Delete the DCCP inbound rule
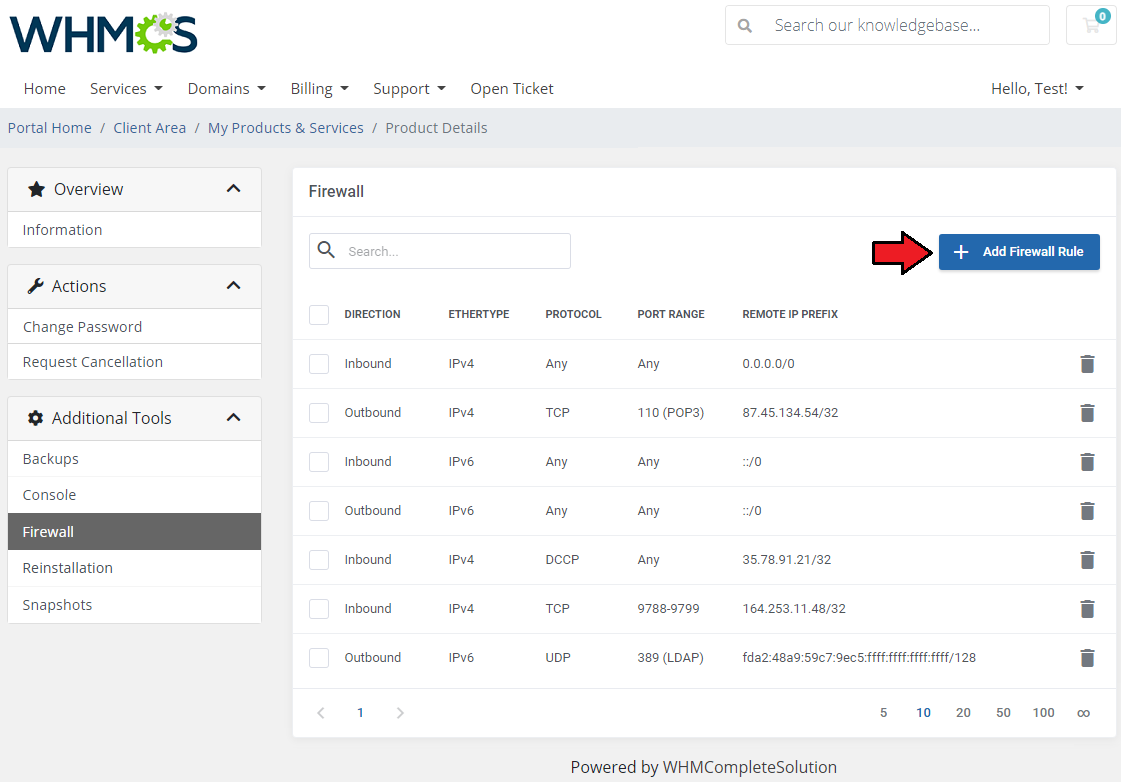The width and height of the screenshot is (1121, 782). click(1087, 560)
